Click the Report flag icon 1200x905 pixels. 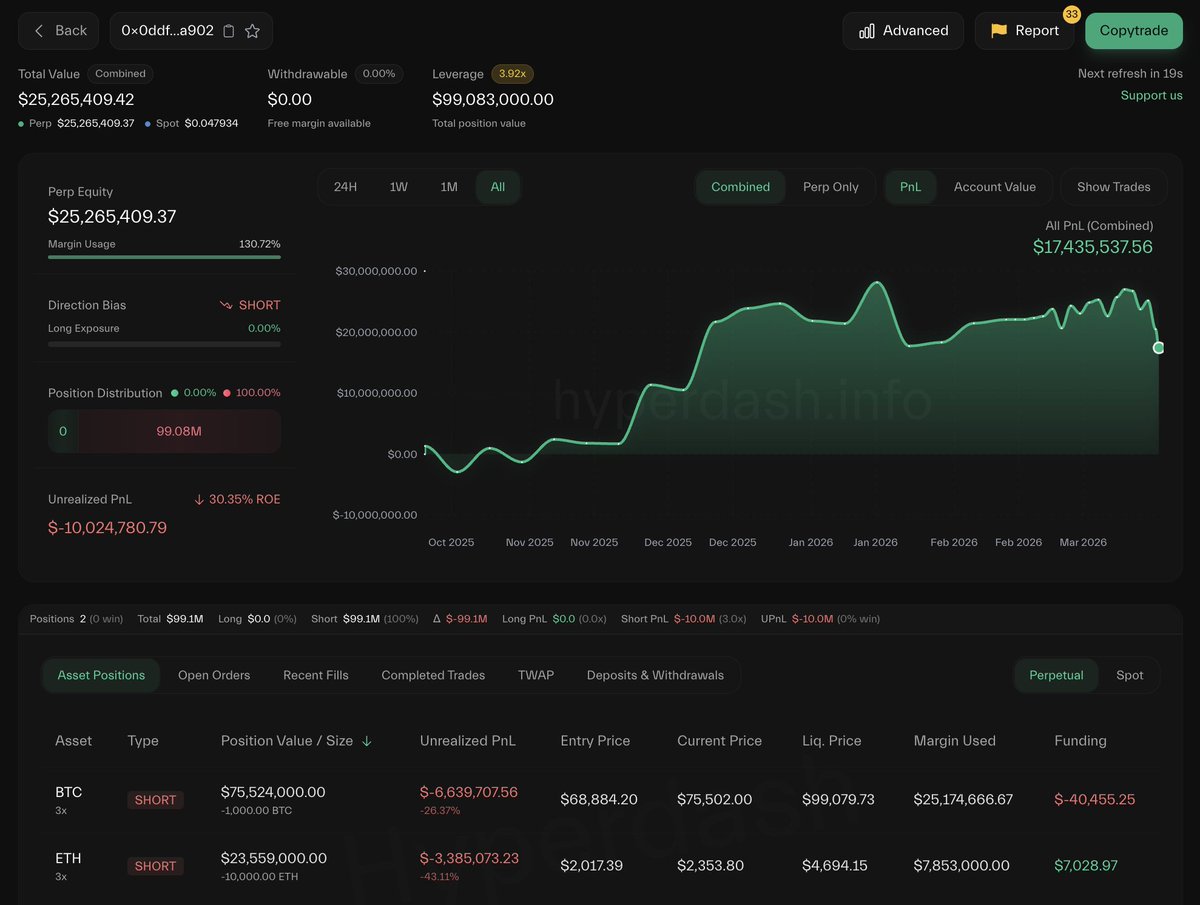[998, 31]
